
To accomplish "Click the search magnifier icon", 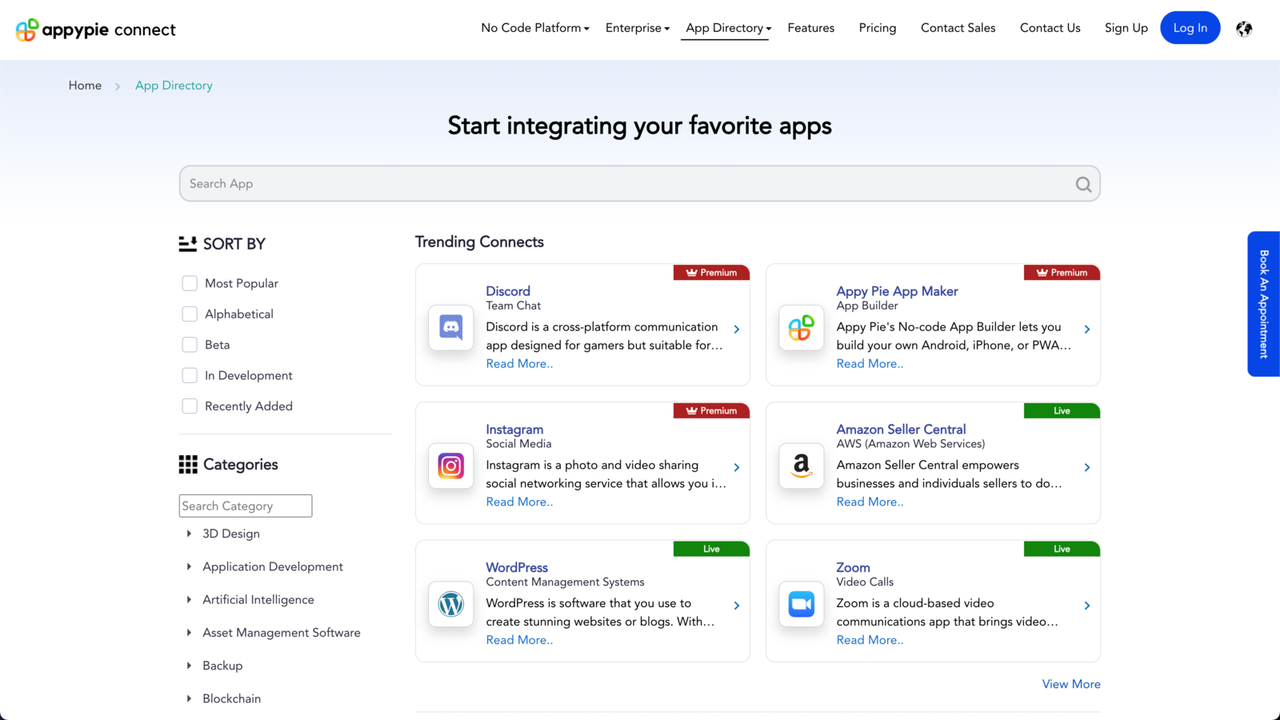I will (1083, 184).
